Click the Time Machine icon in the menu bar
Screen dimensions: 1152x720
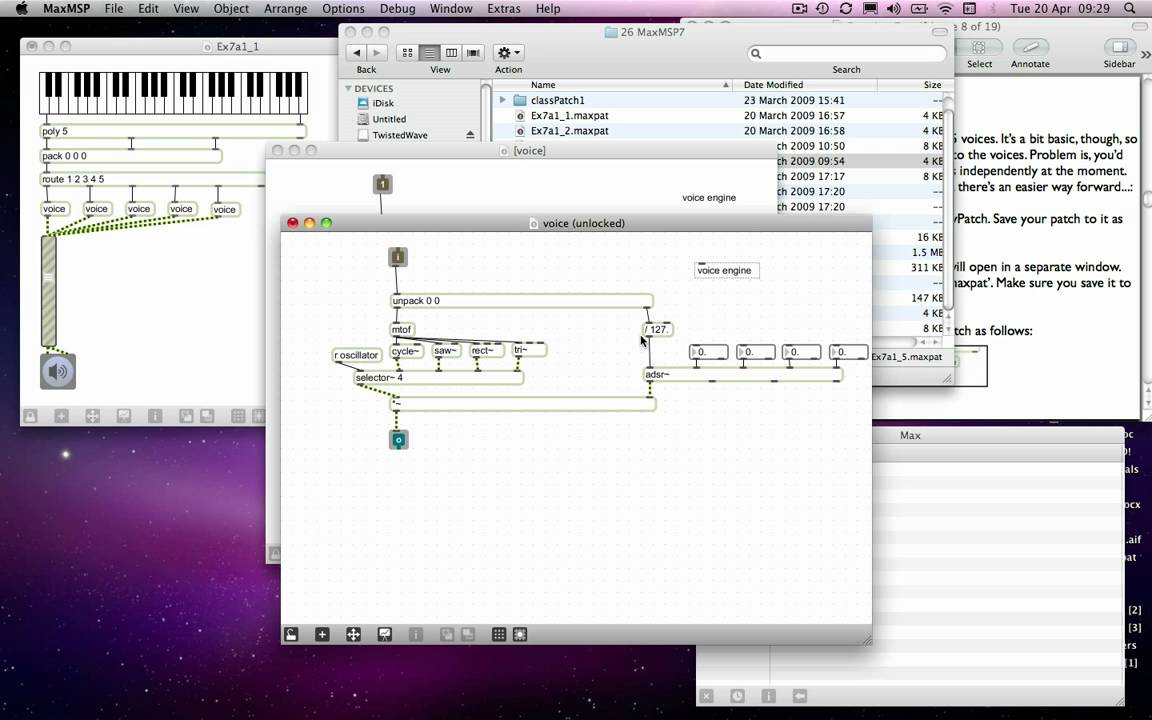tap(822, 9)
